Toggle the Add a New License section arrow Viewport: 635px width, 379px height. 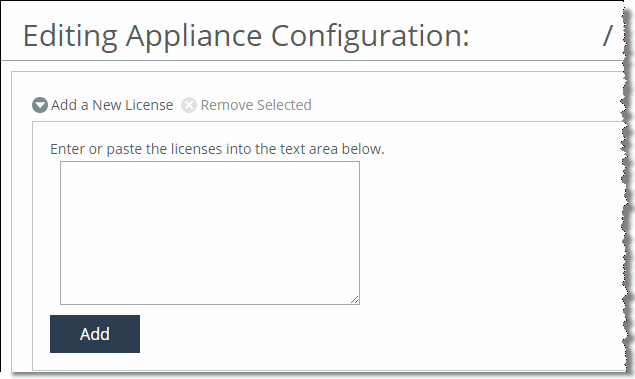pyautogui.click(x=40, y=105)
